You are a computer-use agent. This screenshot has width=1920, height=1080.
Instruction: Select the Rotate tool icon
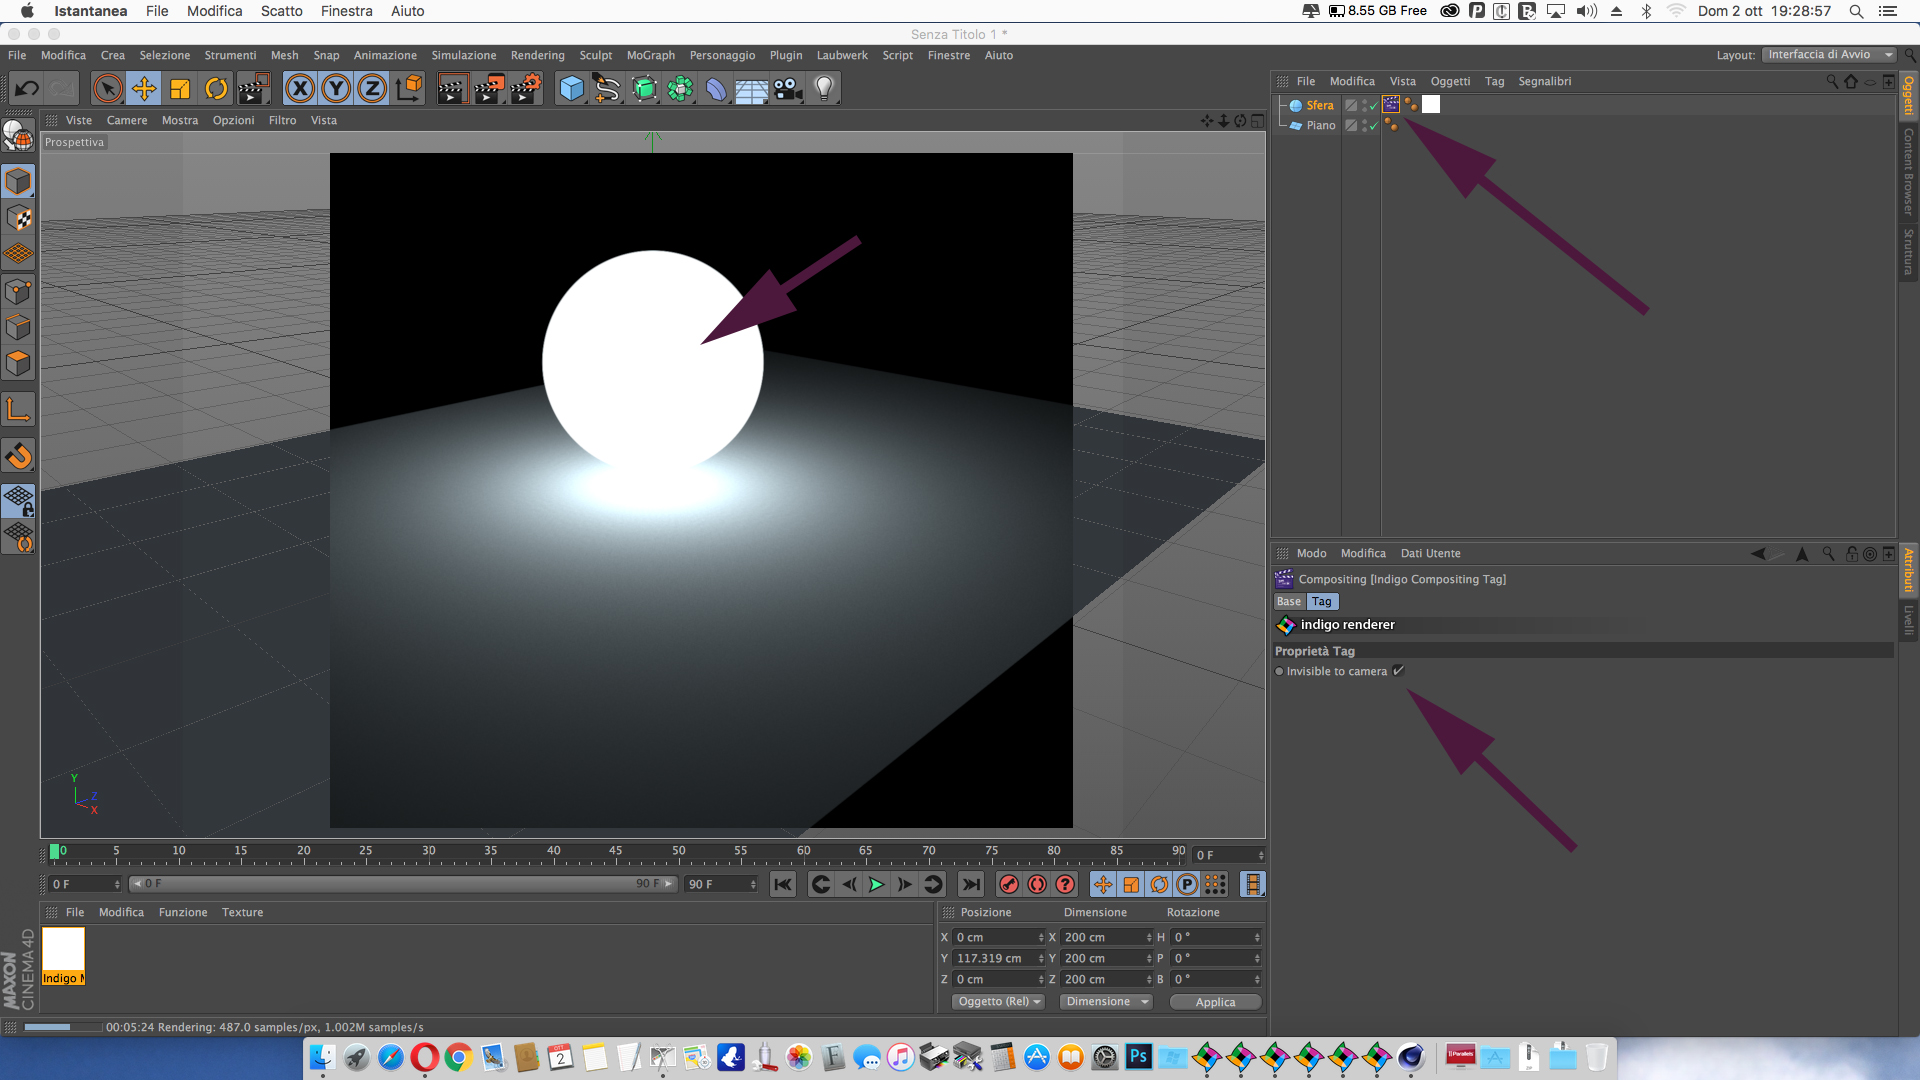(x=216, y=89)
